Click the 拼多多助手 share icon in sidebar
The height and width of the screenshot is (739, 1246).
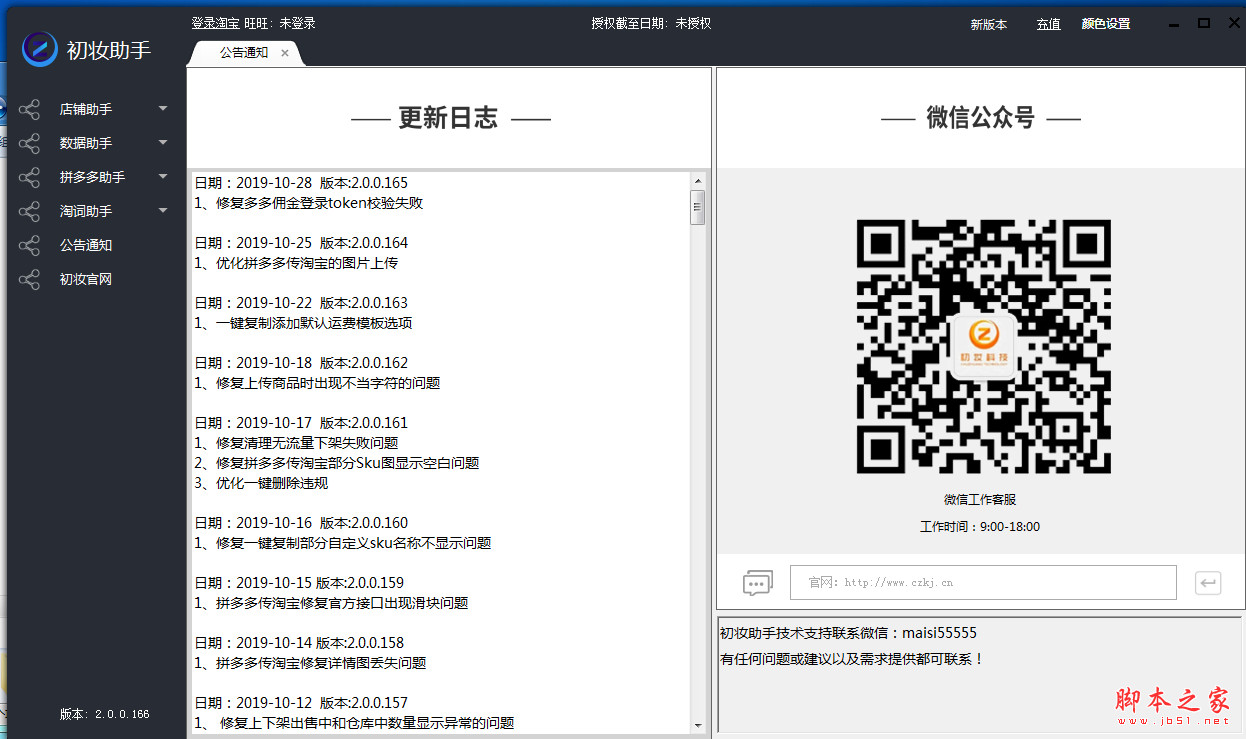click(30, 177)
